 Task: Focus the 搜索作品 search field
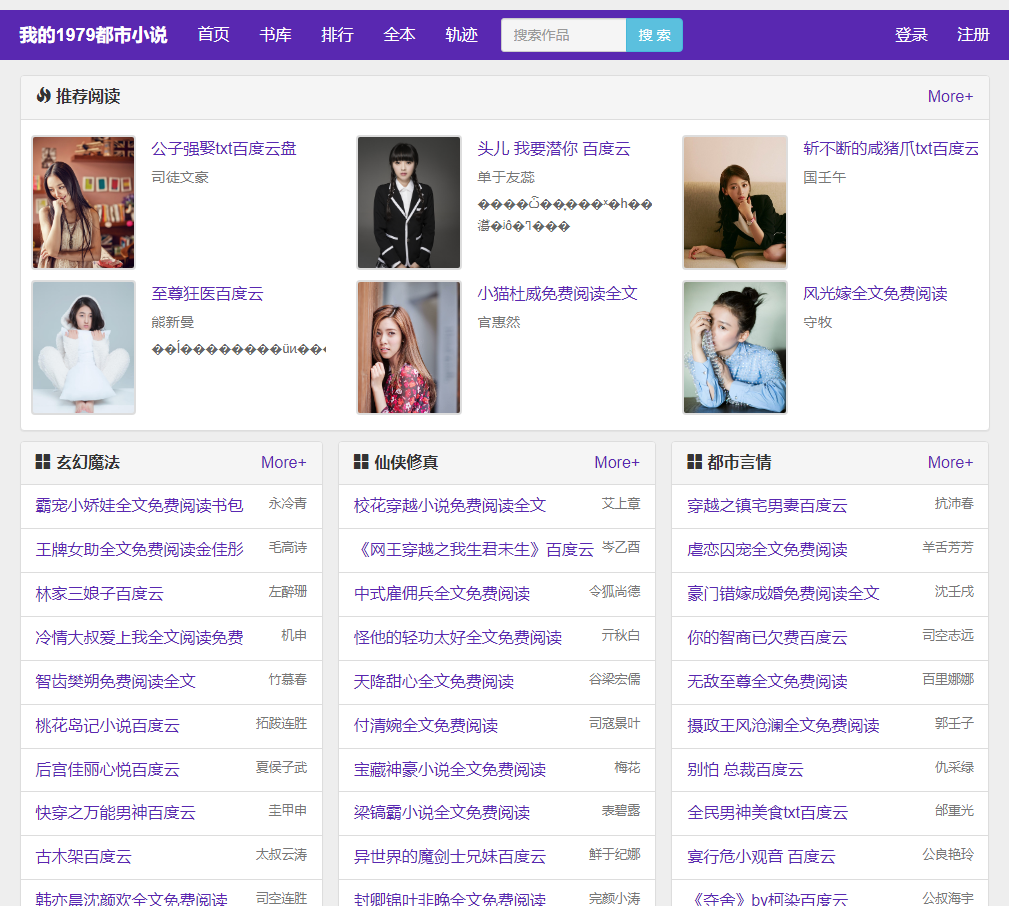[x=563, y=35]
